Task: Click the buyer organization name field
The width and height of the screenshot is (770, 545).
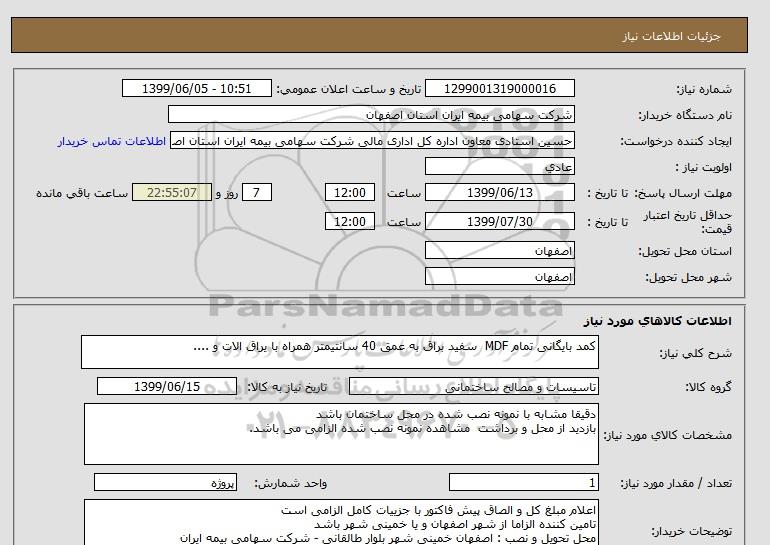Action: coord(371,114)
